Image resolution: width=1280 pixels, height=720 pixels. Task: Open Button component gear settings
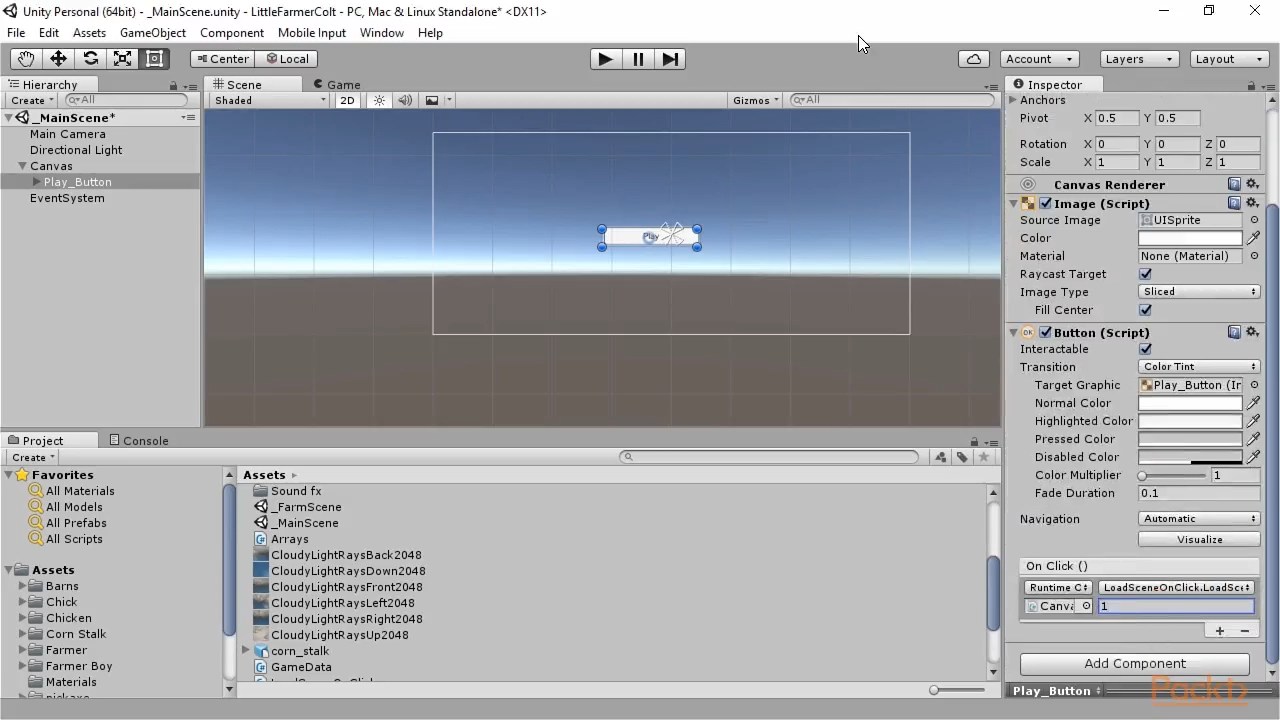[x=1251, y=332]
